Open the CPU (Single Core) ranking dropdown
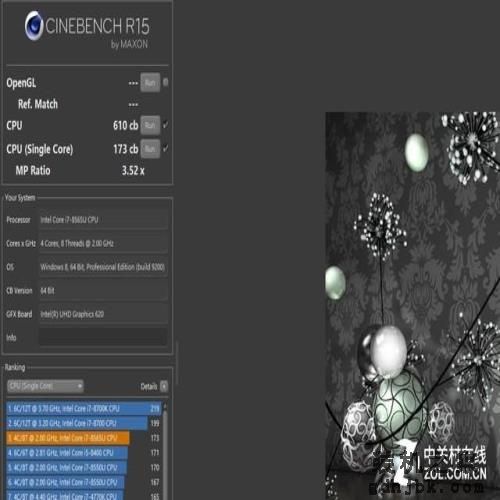 [x=45, y=386]
